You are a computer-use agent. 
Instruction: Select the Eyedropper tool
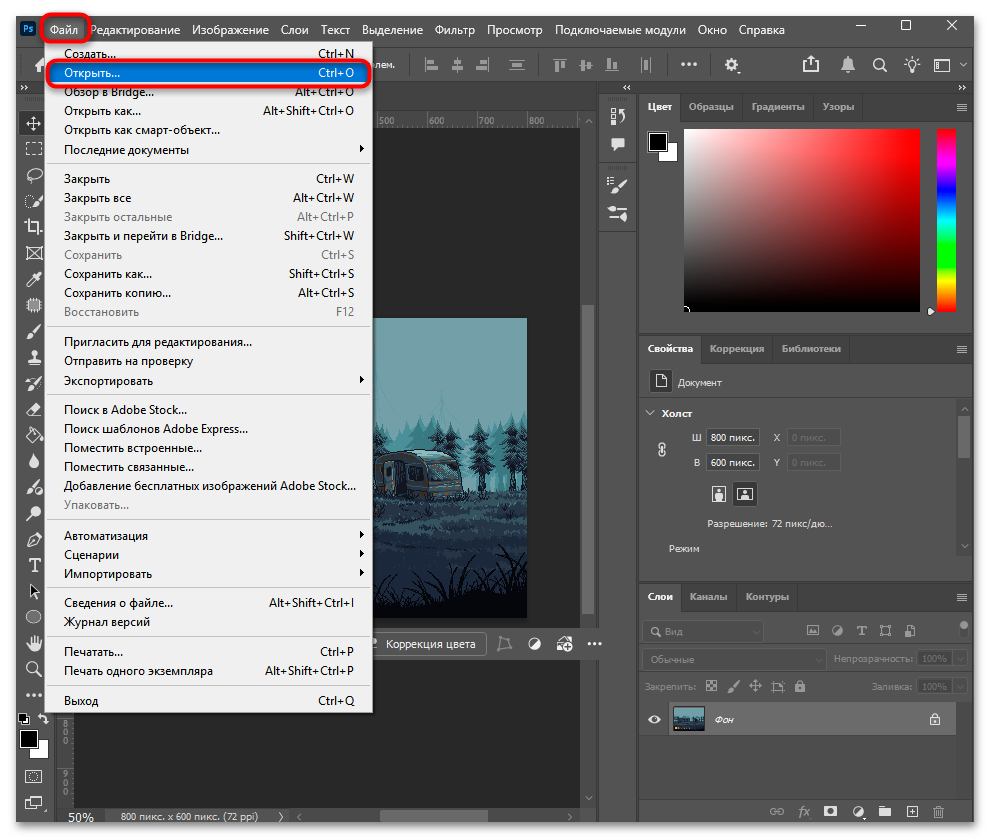pos(33,279)
